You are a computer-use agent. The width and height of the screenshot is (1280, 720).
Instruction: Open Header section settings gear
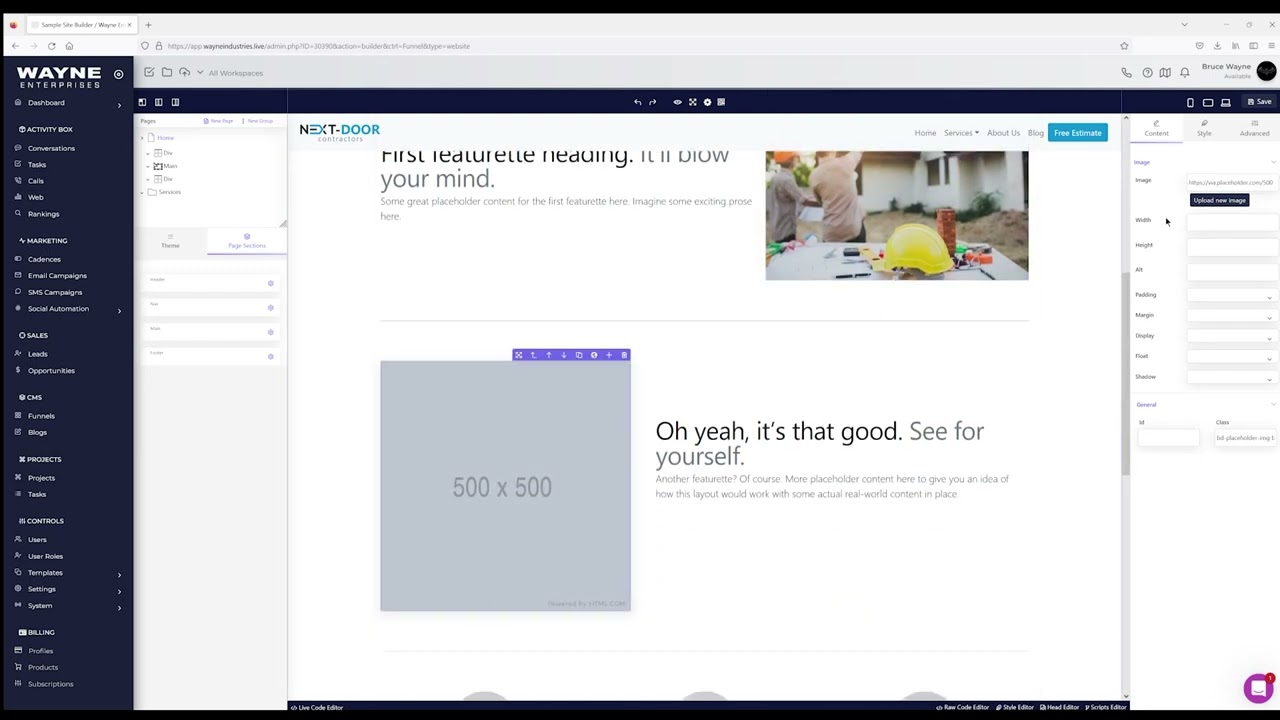point(270,283)
